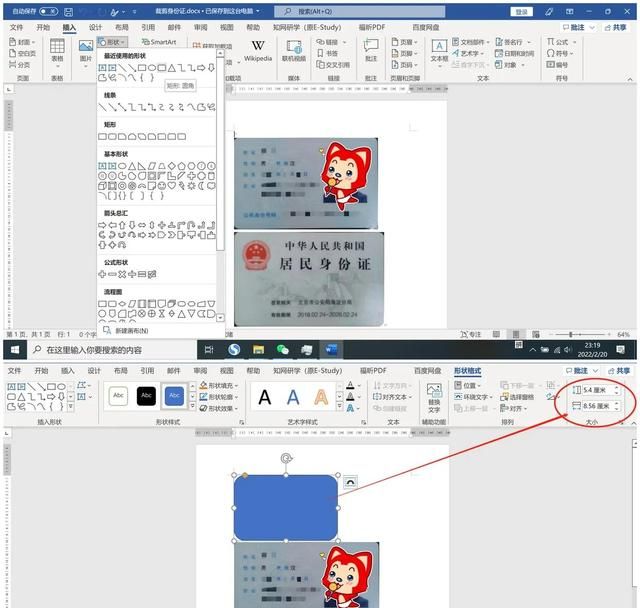Screen dimensions: 640x608
Task: Open Word from the Windows taskbar
Action: click(x=332, y=350)
